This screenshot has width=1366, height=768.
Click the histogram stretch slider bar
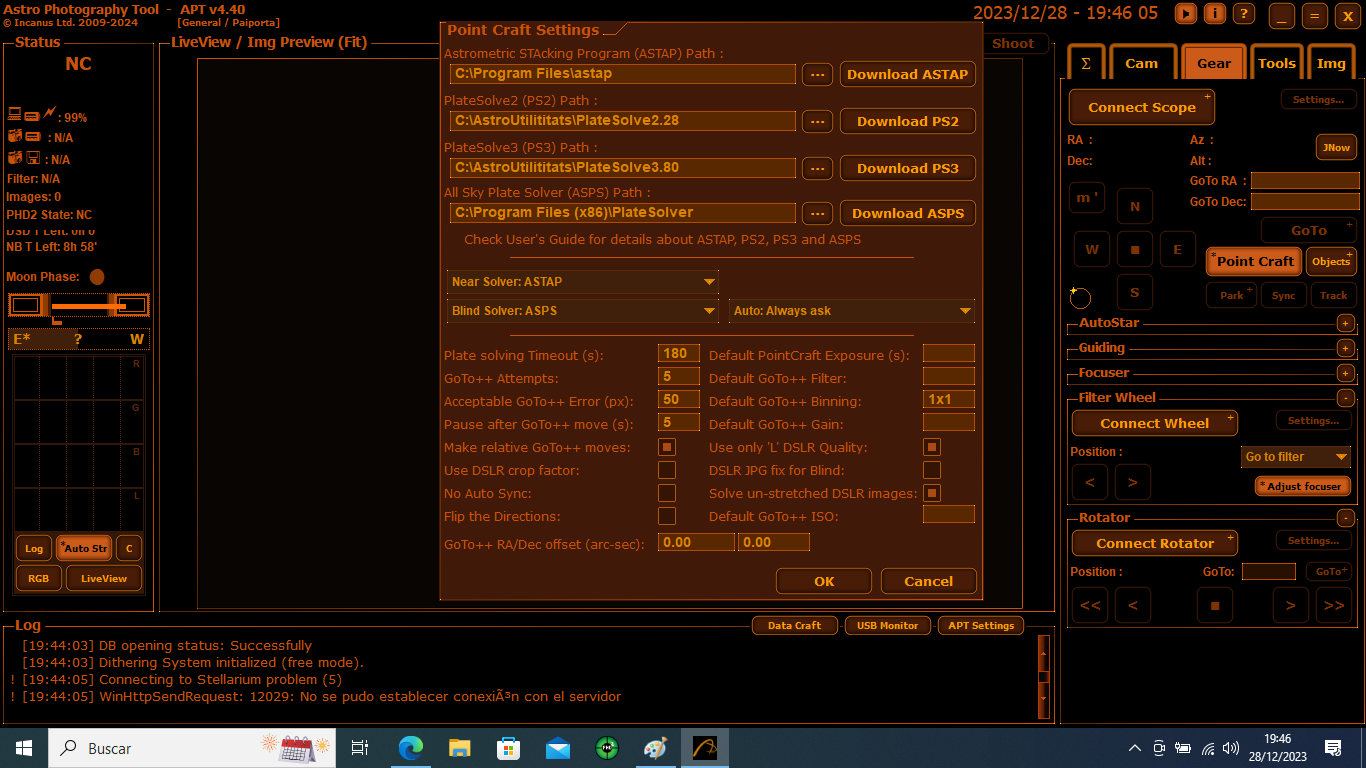pos(79,305)
